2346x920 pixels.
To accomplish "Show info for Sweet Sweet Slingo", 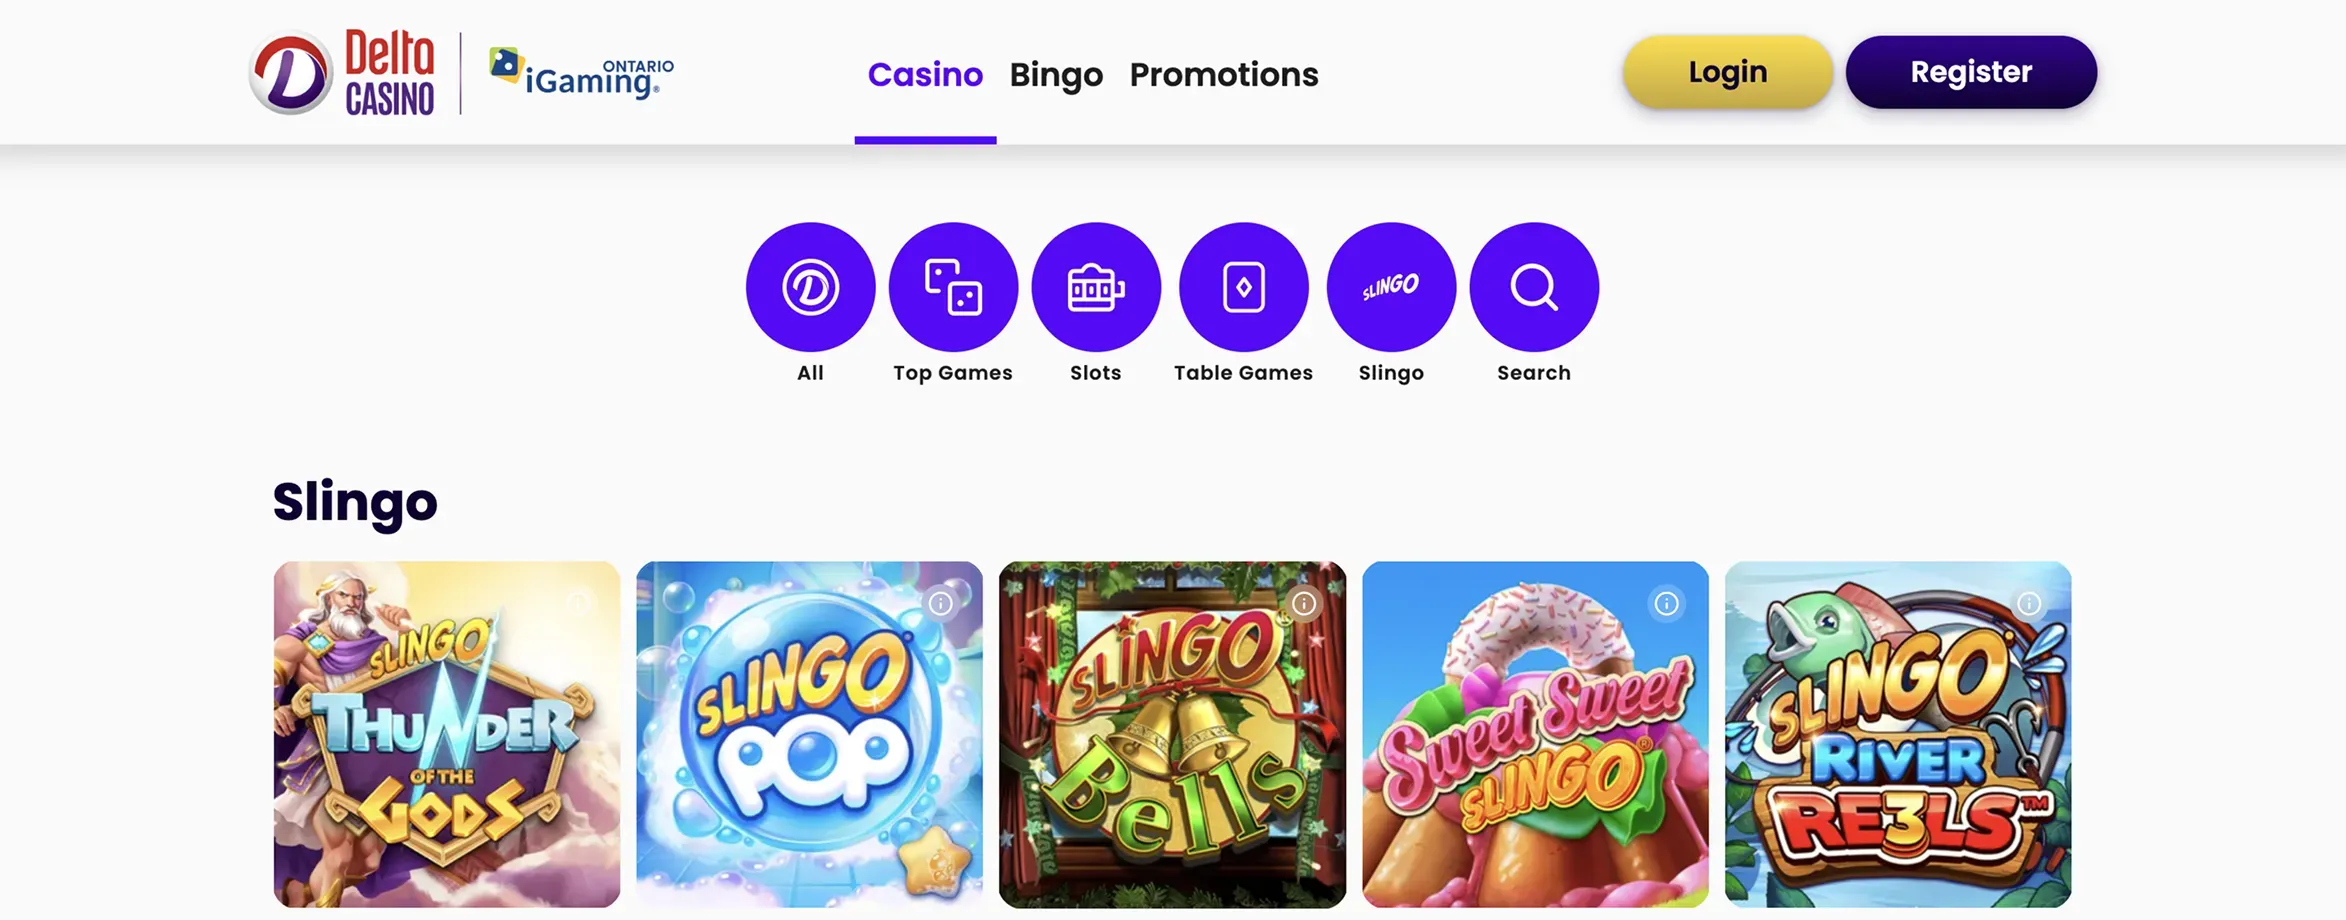I will point(1666,603).
